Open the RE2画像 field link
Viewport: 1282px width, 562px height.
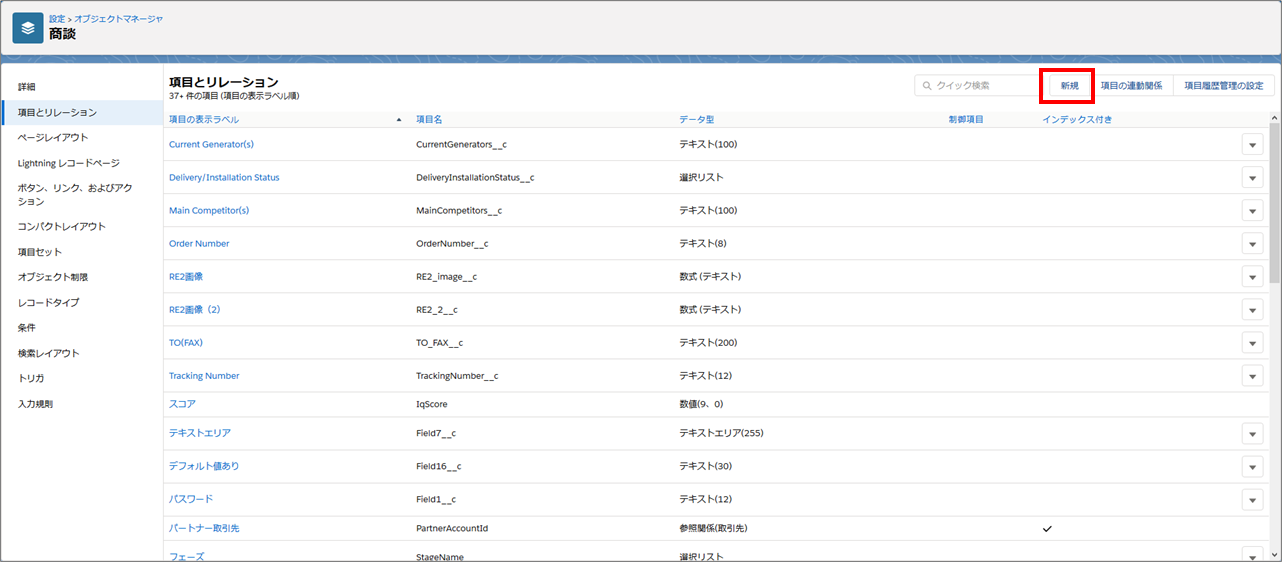click(186, 276)
